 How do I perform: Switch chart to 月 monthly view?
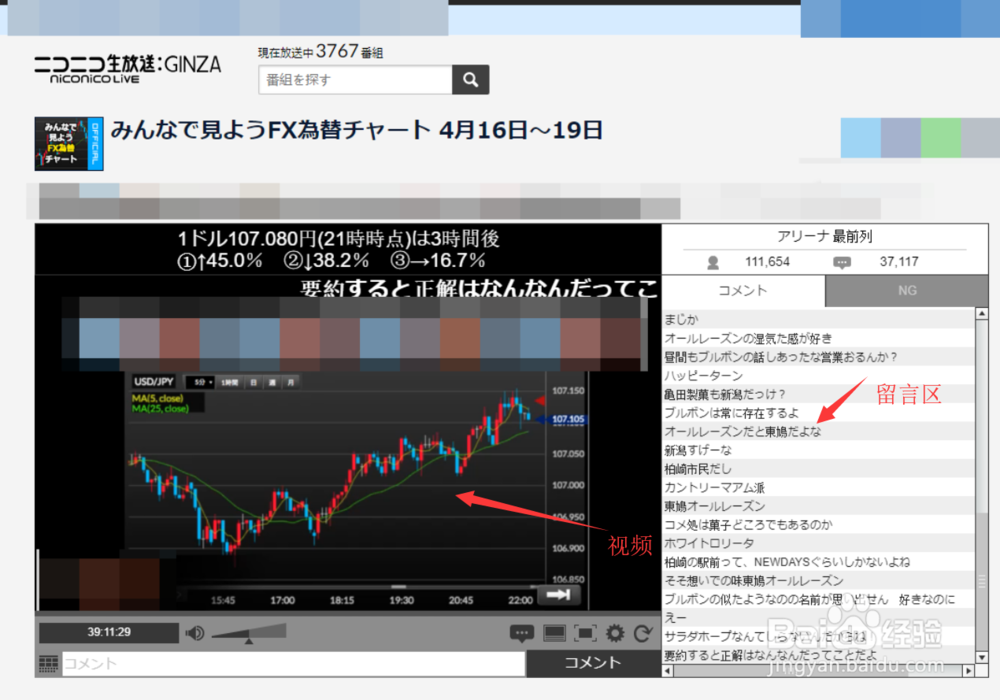pos(291,382)
